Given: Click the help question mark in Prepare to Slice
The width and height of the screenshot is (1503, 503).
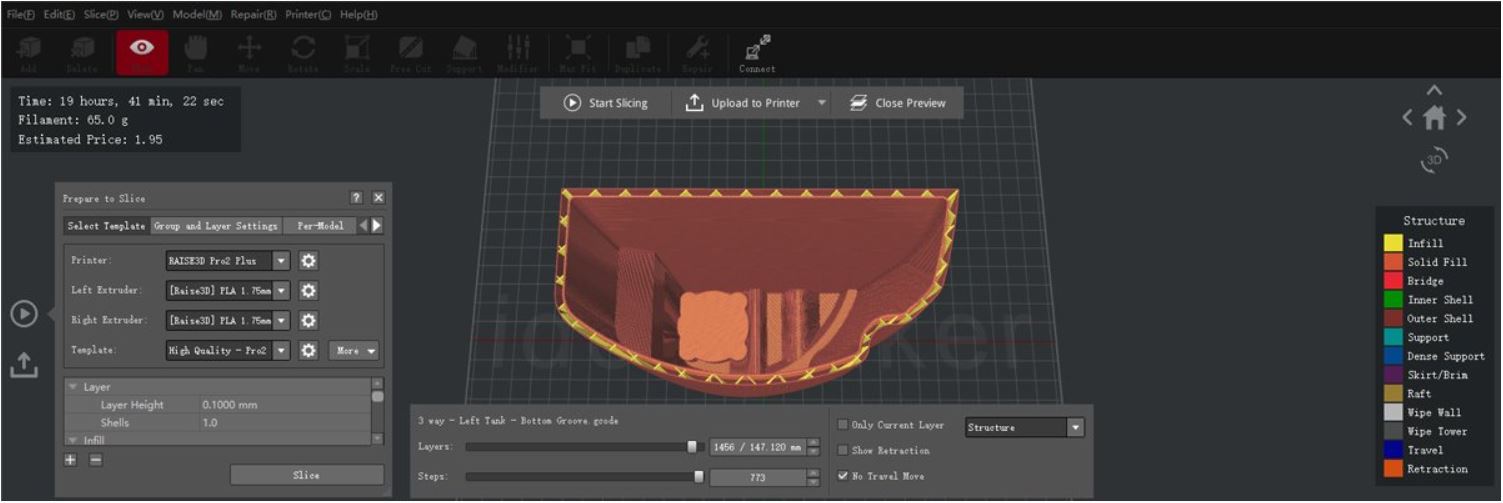Looking at the screenshot, I should [356, 198].
